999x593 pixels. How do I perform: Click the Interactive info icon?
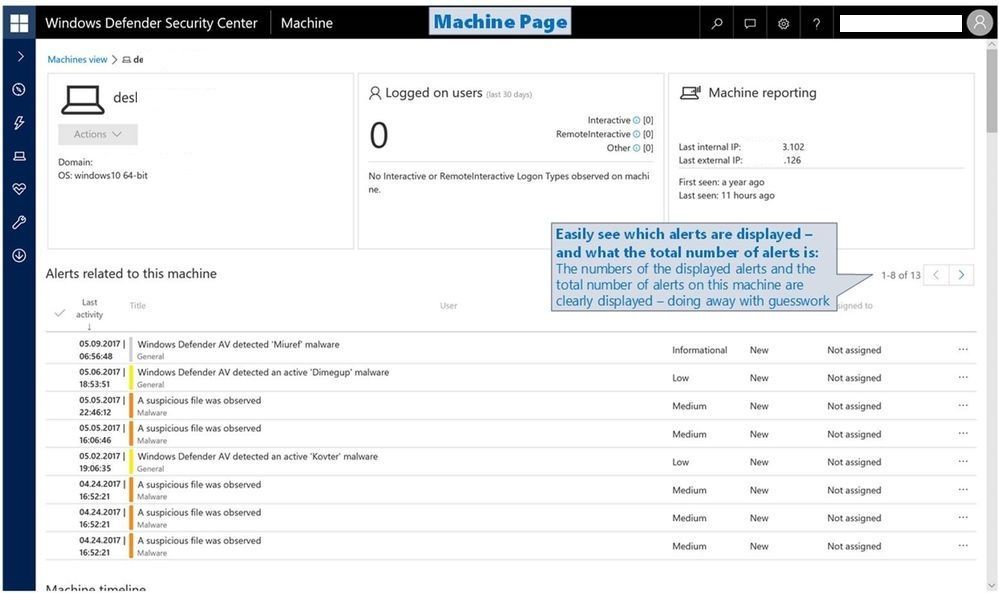point(636,120)
